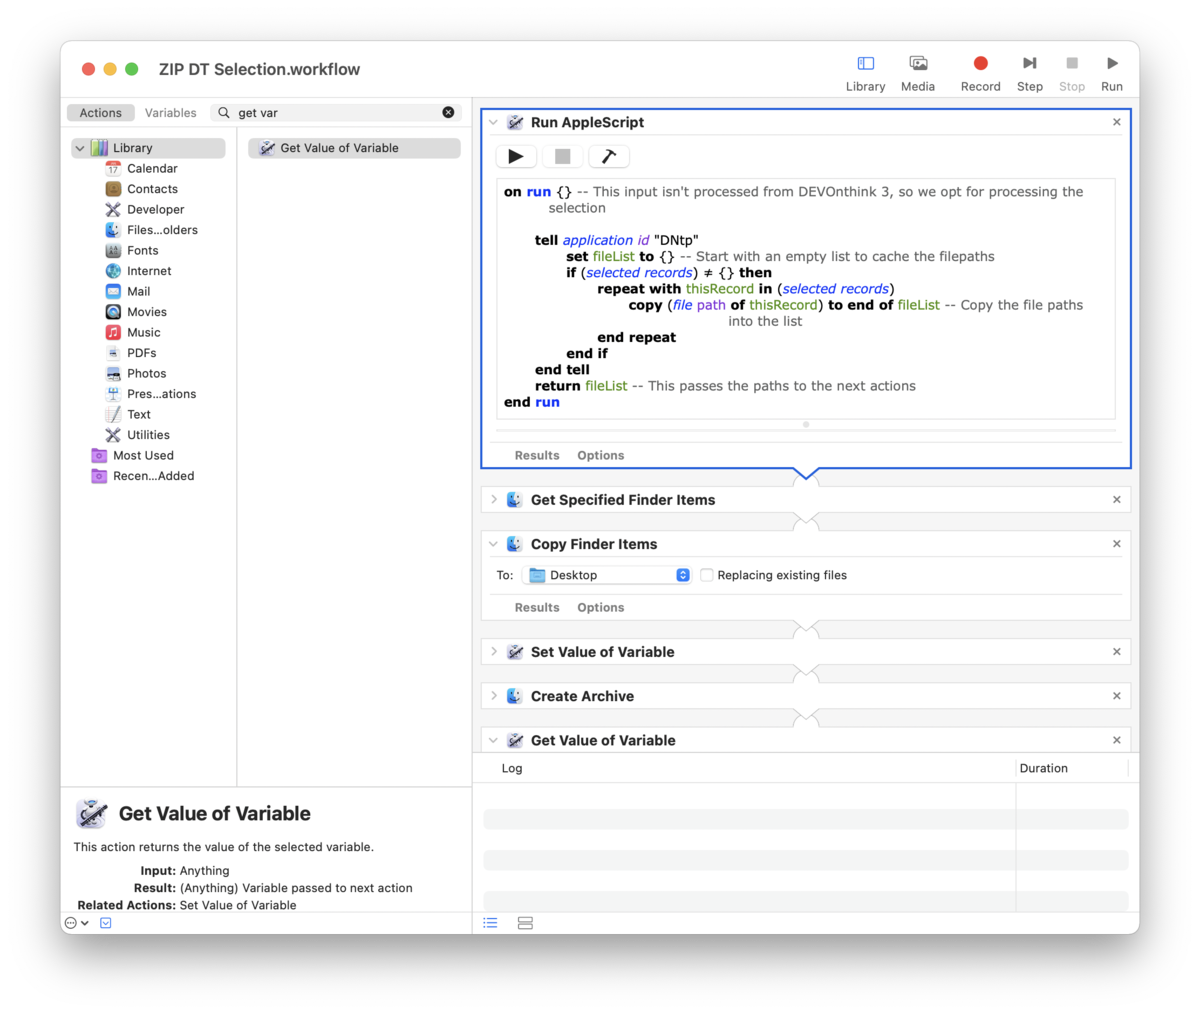Show Options of Copy Finder Items

pos(600,607)
